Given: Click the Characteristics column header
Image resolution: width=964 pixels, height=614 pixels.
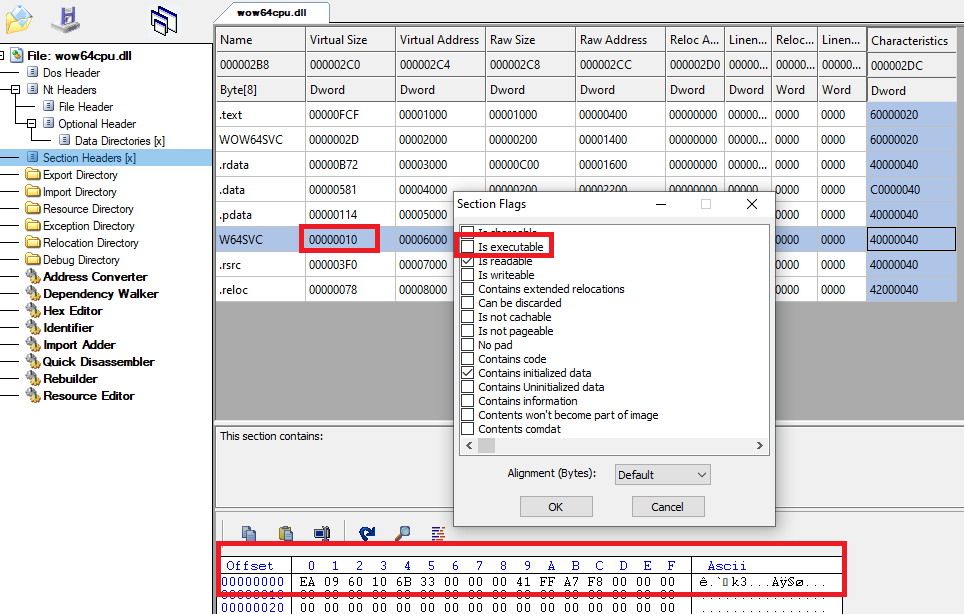Looking at the screenshot, I should click(x=912, y=41).
